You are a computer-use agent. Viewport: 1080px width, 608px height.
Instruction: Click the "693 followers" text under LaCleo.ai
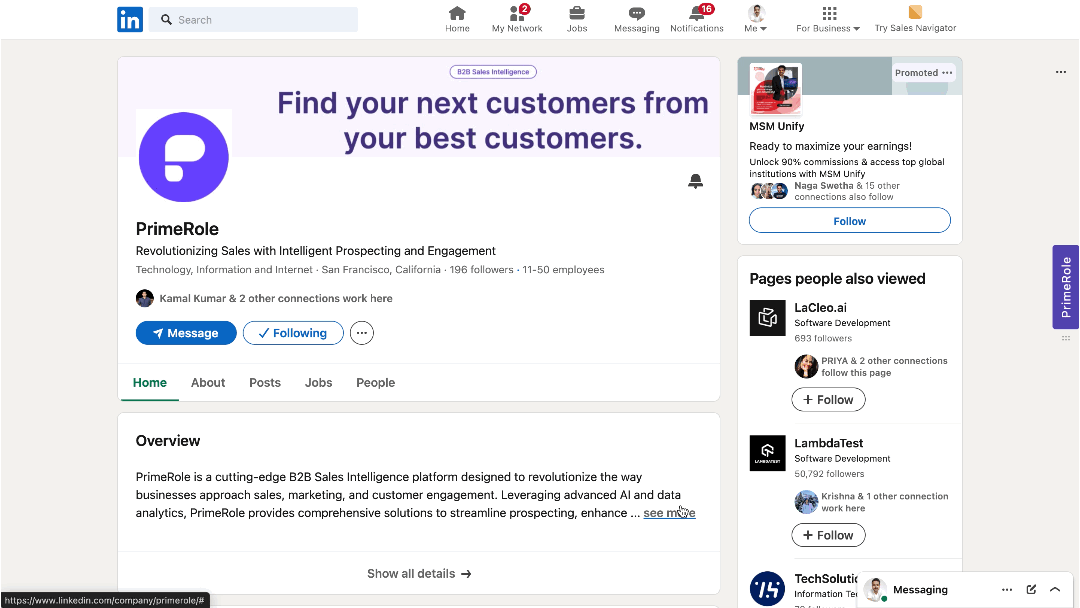(x=823, y=339)
